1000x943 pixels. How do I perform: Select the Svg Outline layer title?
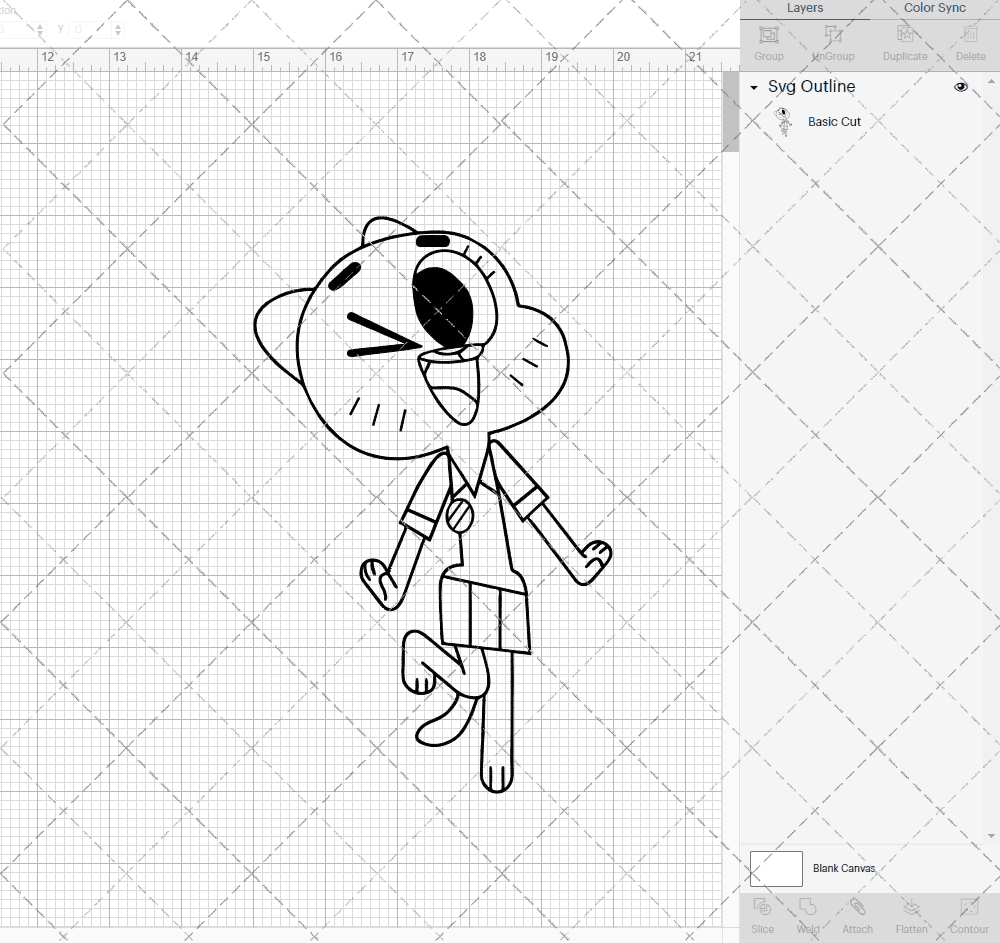[811, 87]
